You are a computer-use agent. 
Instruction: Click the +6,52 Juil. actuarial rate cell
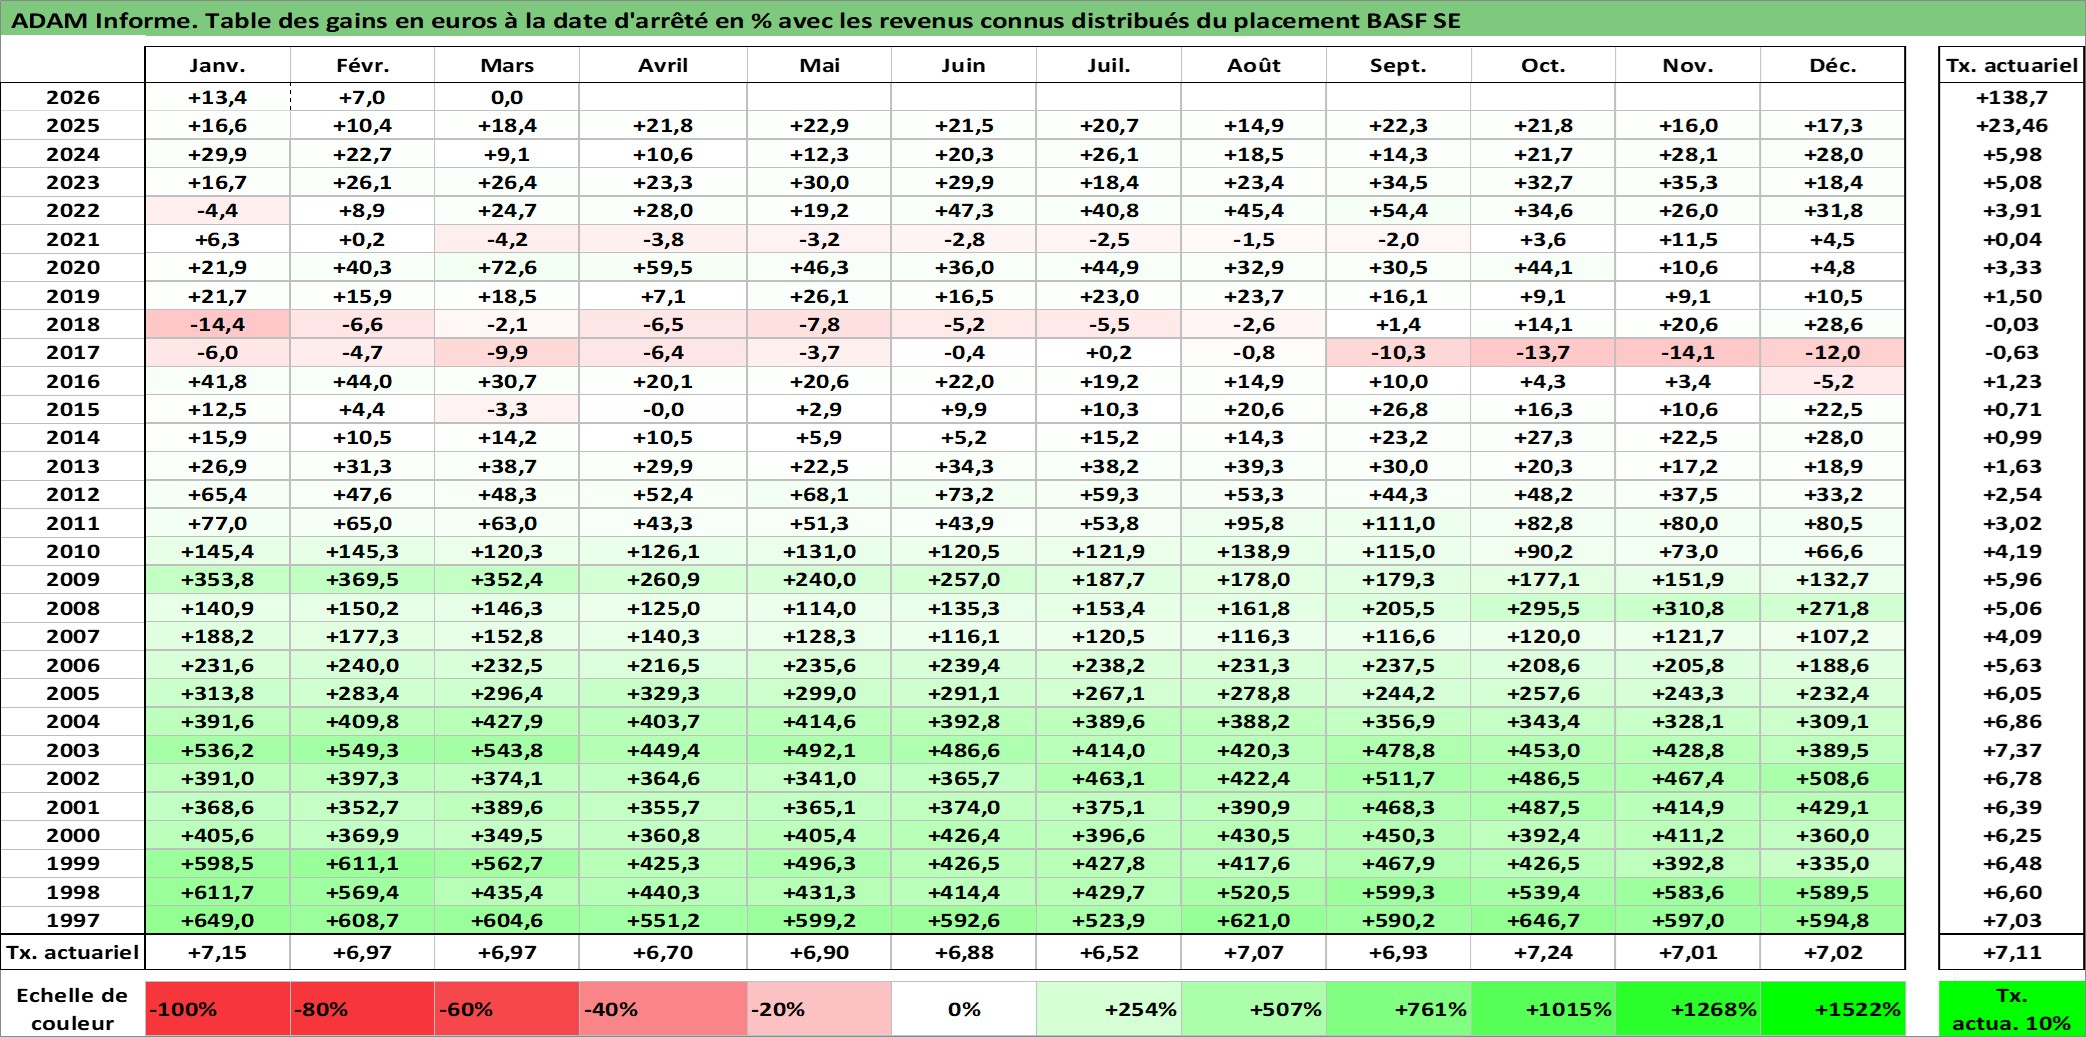1109,952
